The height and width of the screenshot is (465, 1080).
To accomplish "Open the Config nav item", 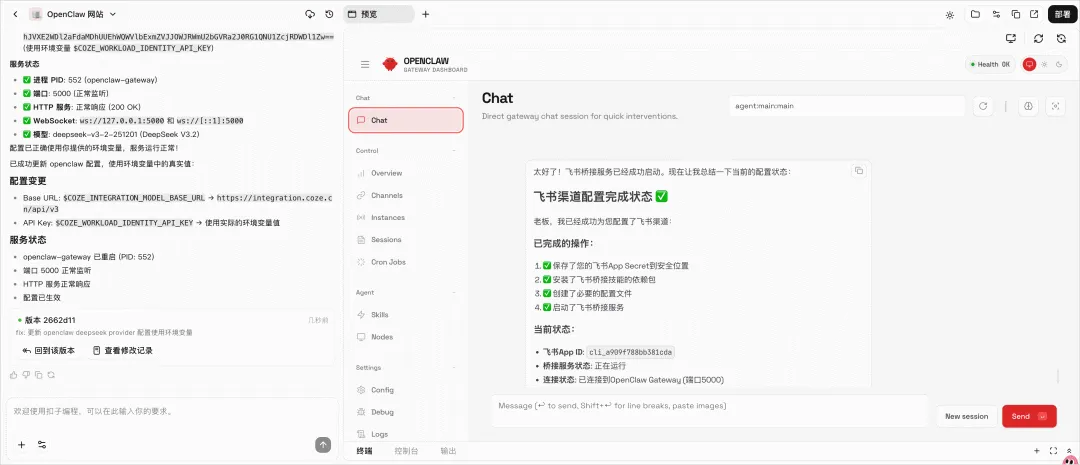I will click(406, 390).
